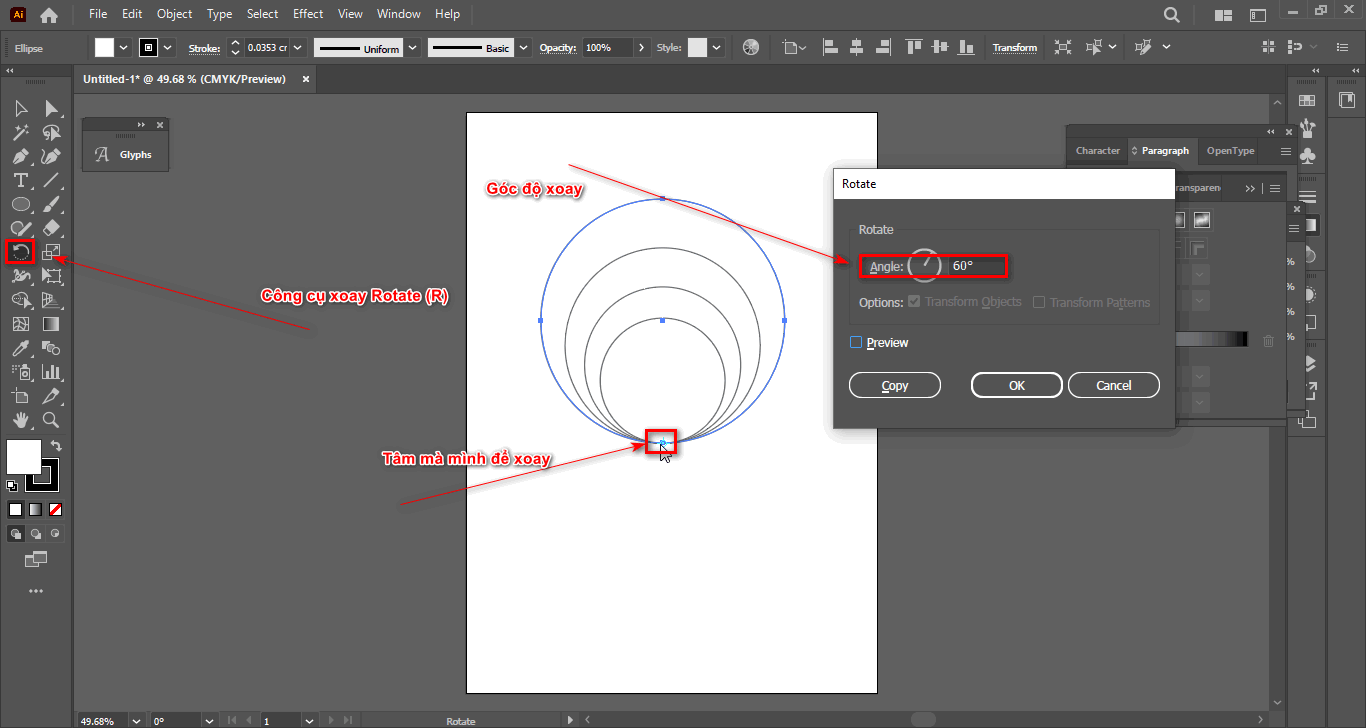
Task: Switch to the OpenType tab
Action: click(x=1230, y=151)
